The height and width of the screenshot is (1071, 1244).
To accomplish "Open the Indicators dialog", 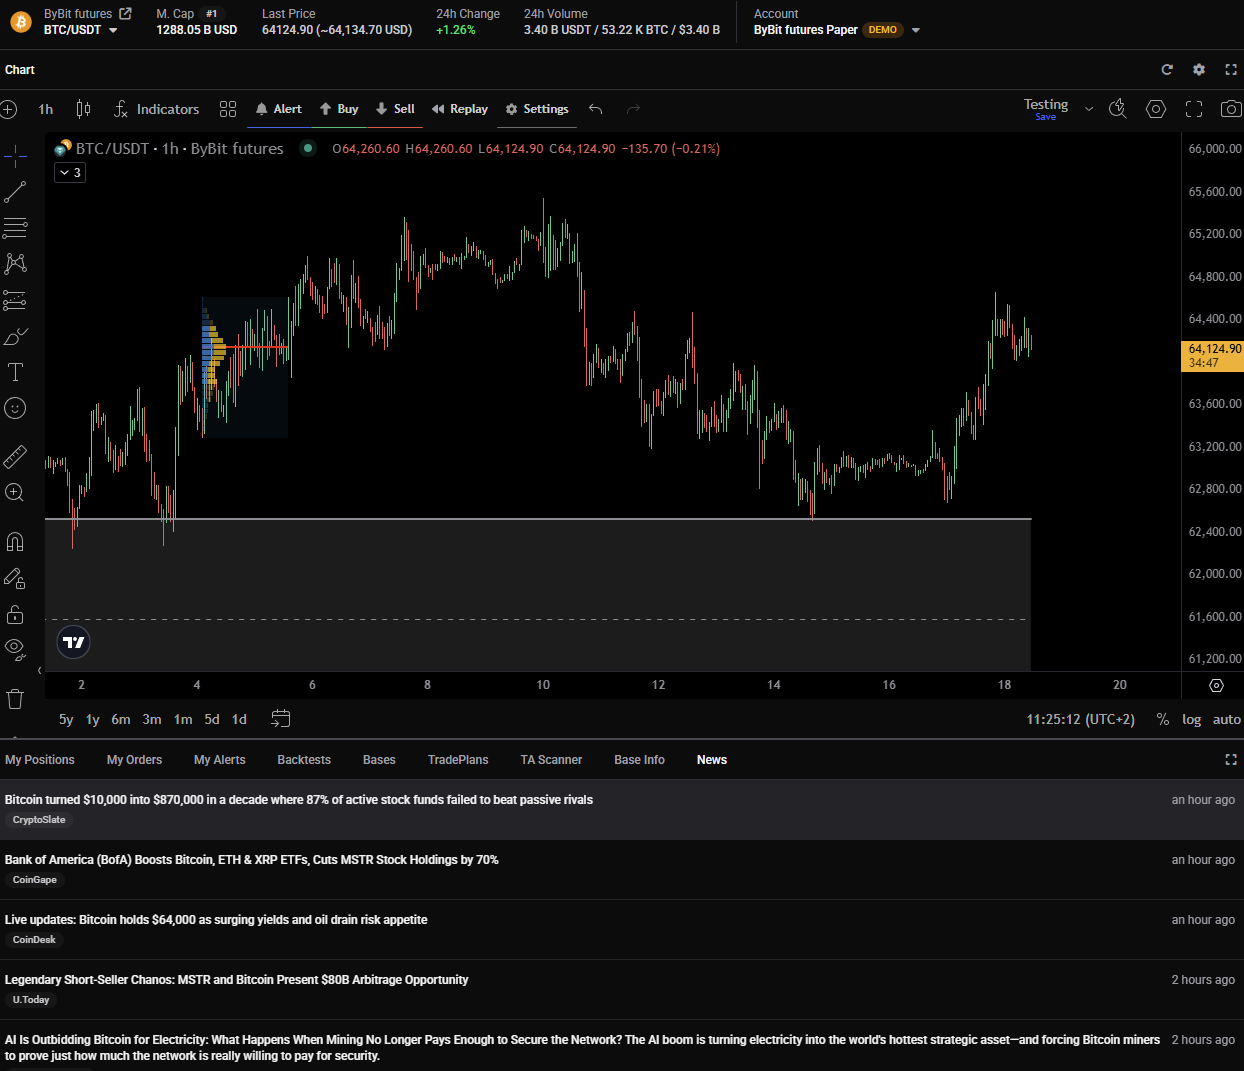I will (x=156, y=109).
